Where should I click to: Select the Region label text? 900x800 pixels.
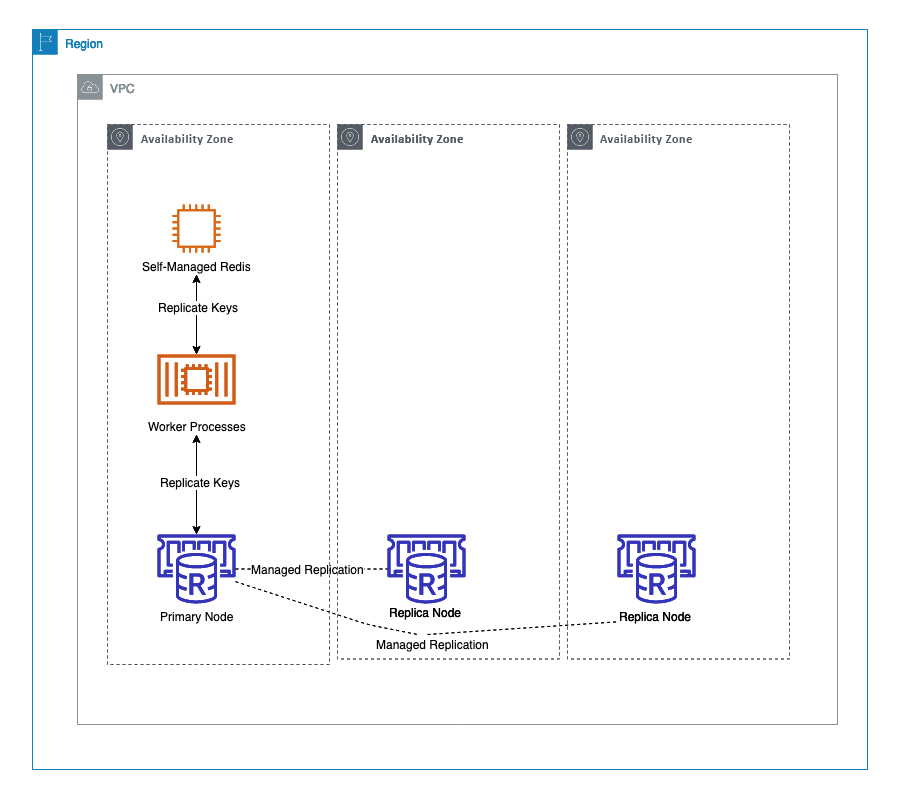(x=84, y=44)
